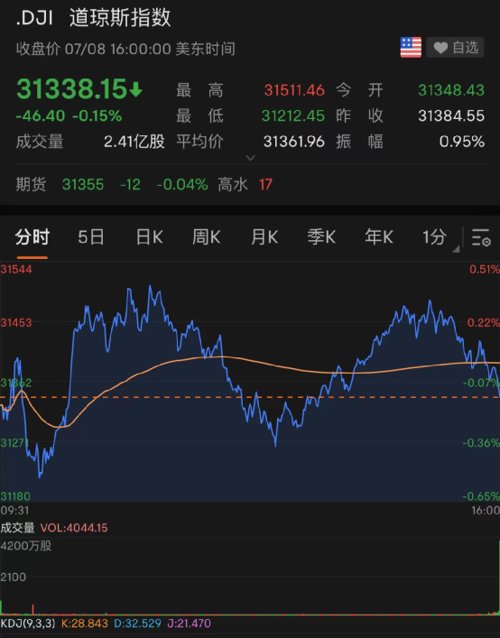The image size is (500, 638).
Task: Tap the low value 31212.45
Action: tap(293, 116)
